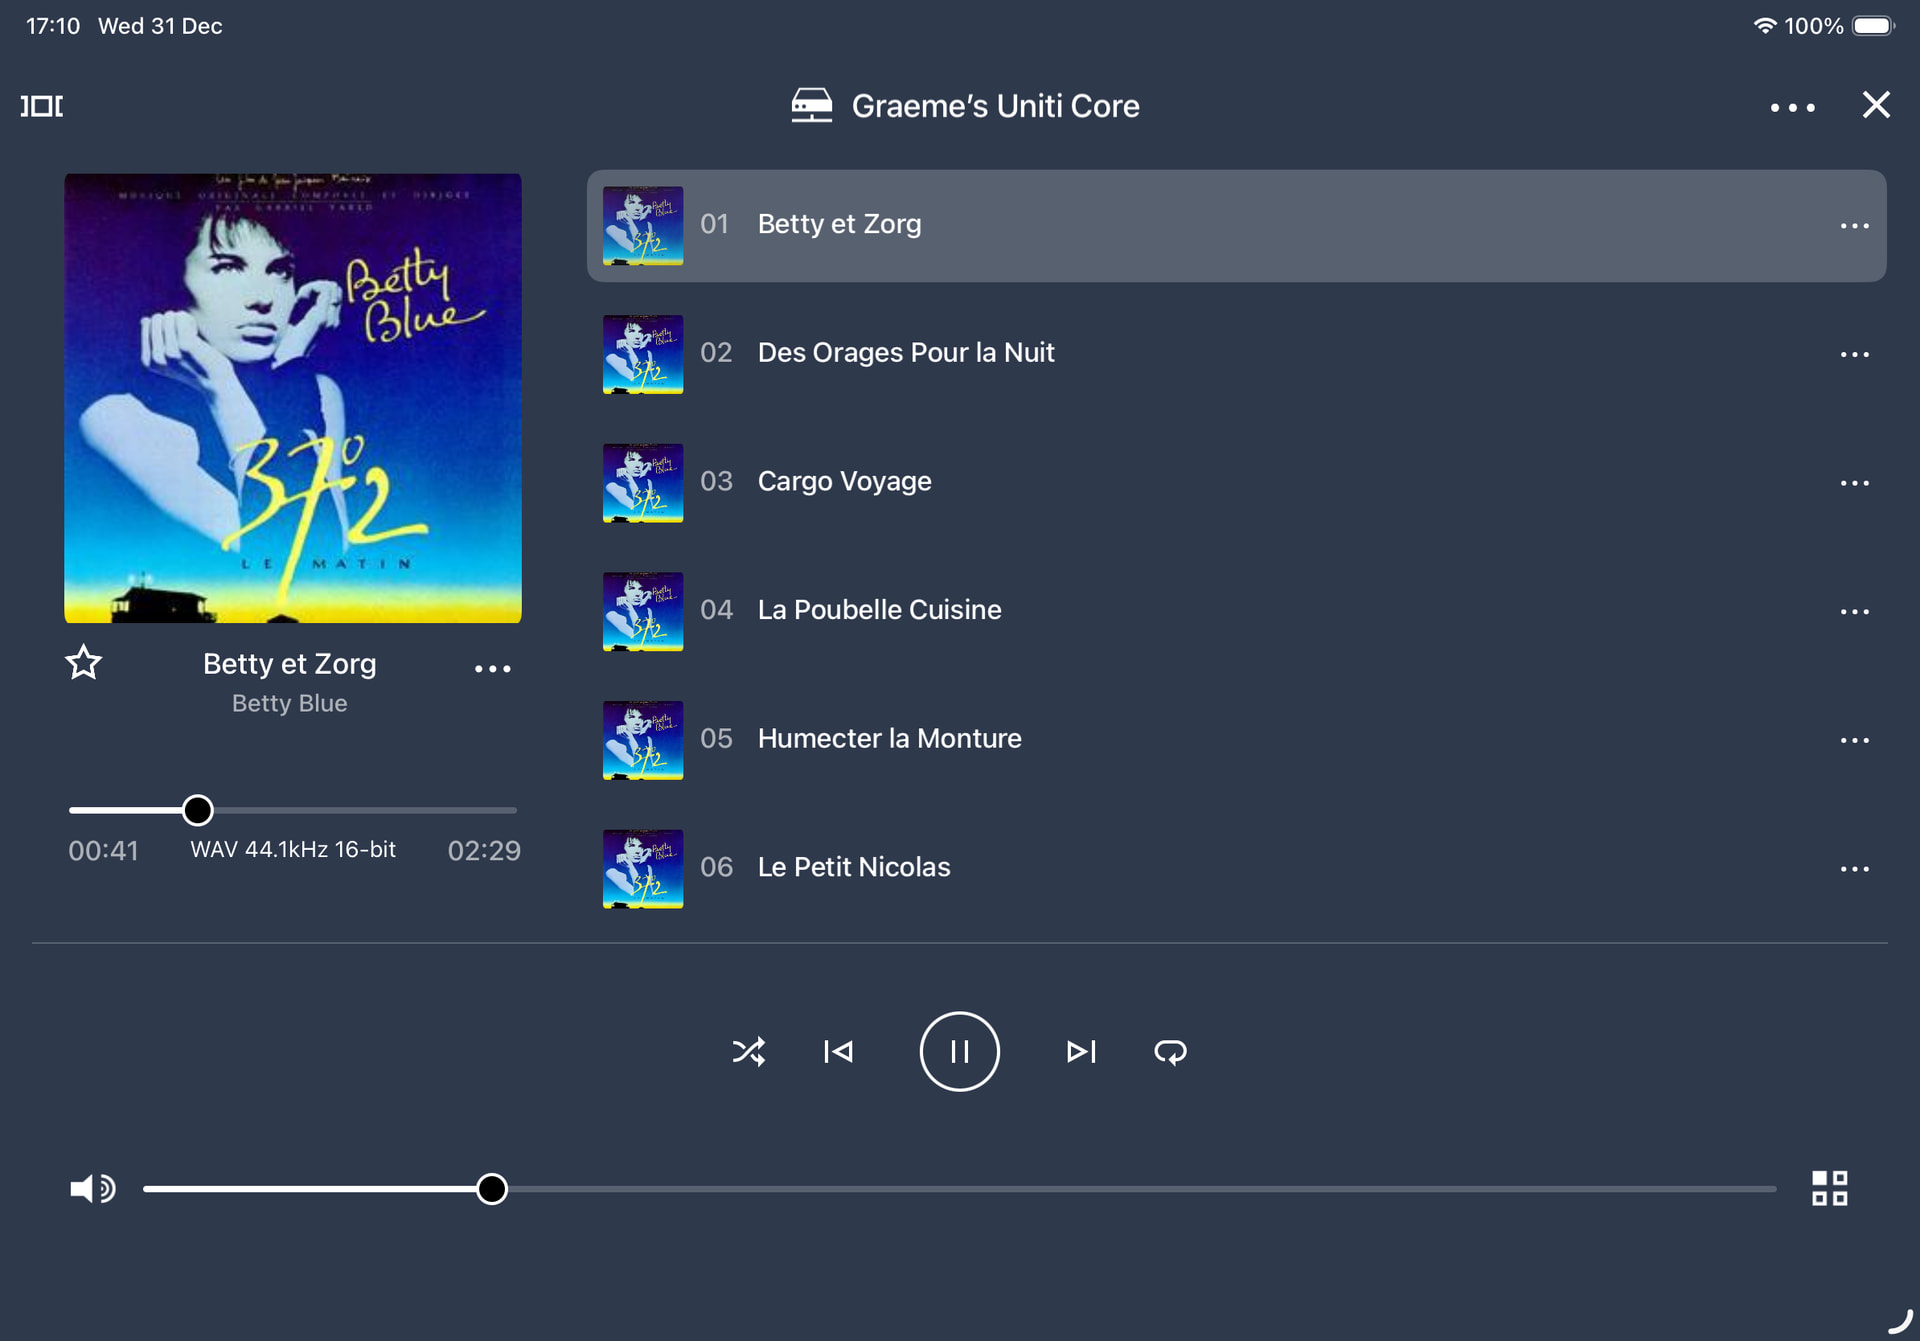The image size is (1920, 1341).
Task: Tap the large Betty Blue album artwork
Action: (x=293, y=398)
